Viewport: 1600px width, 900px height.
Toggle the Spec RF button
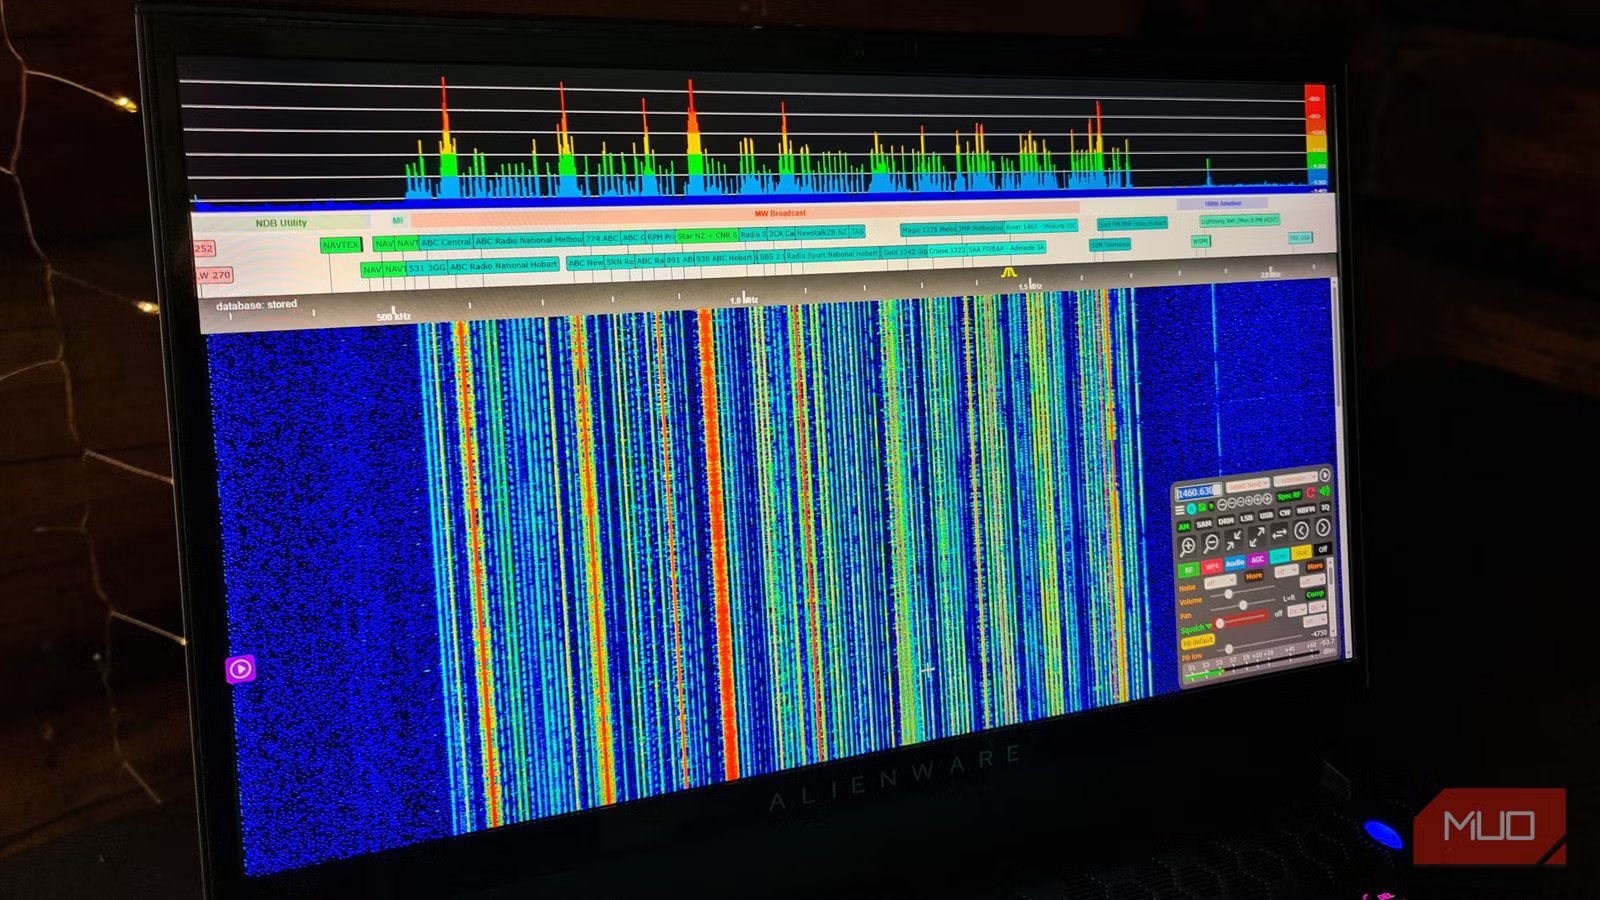click(1289, 496)
